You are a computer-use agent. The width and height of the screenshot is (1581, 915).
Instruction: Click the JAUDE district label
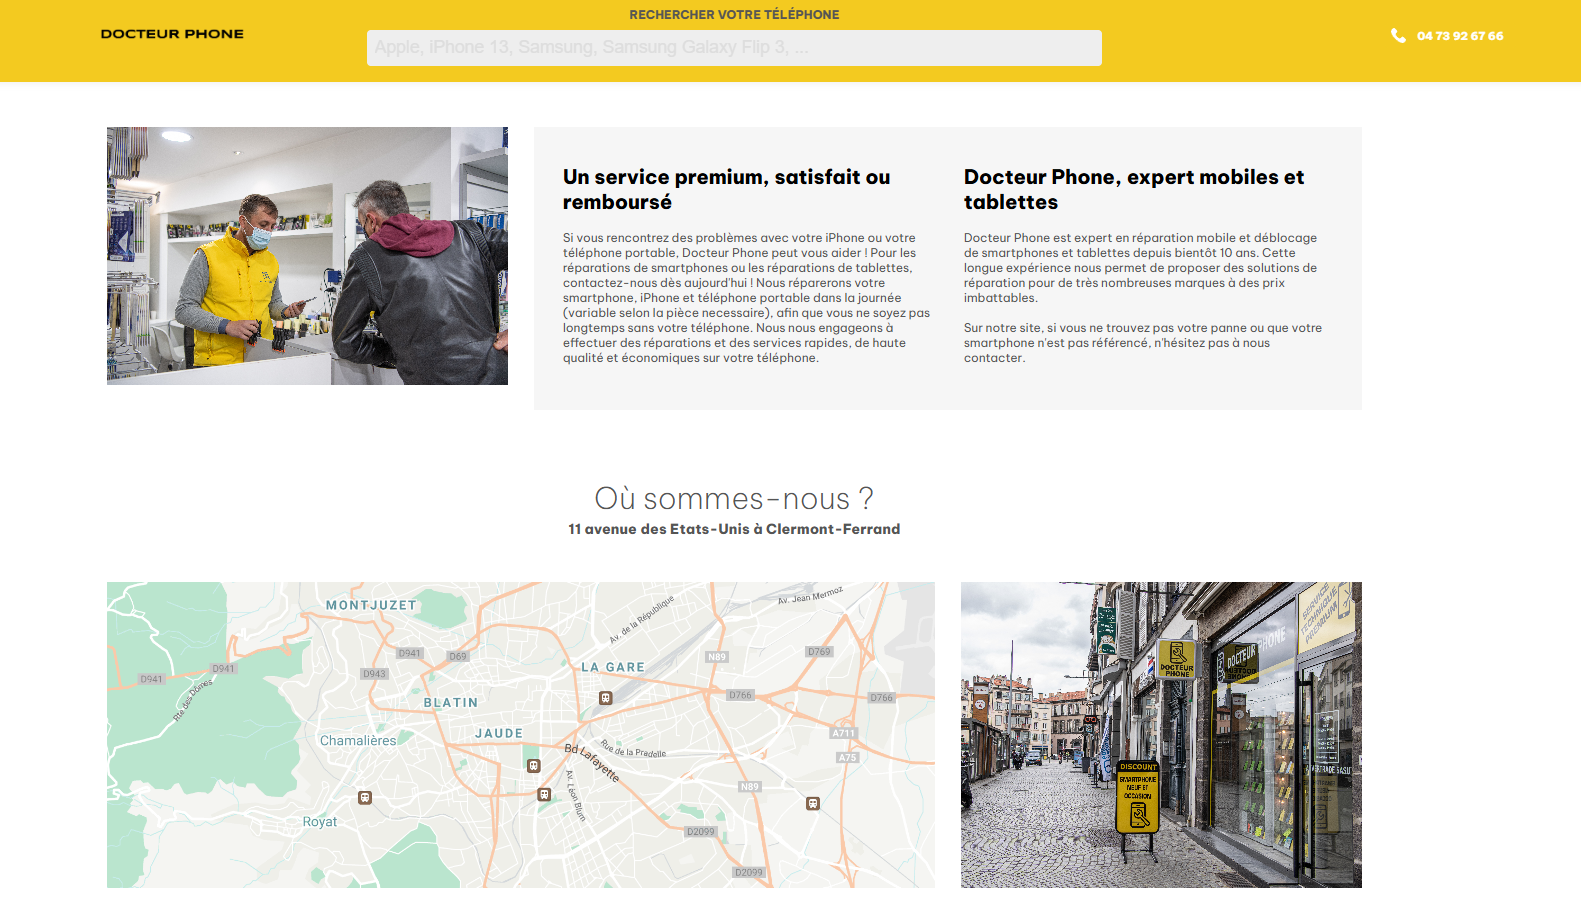click(499, 733)
